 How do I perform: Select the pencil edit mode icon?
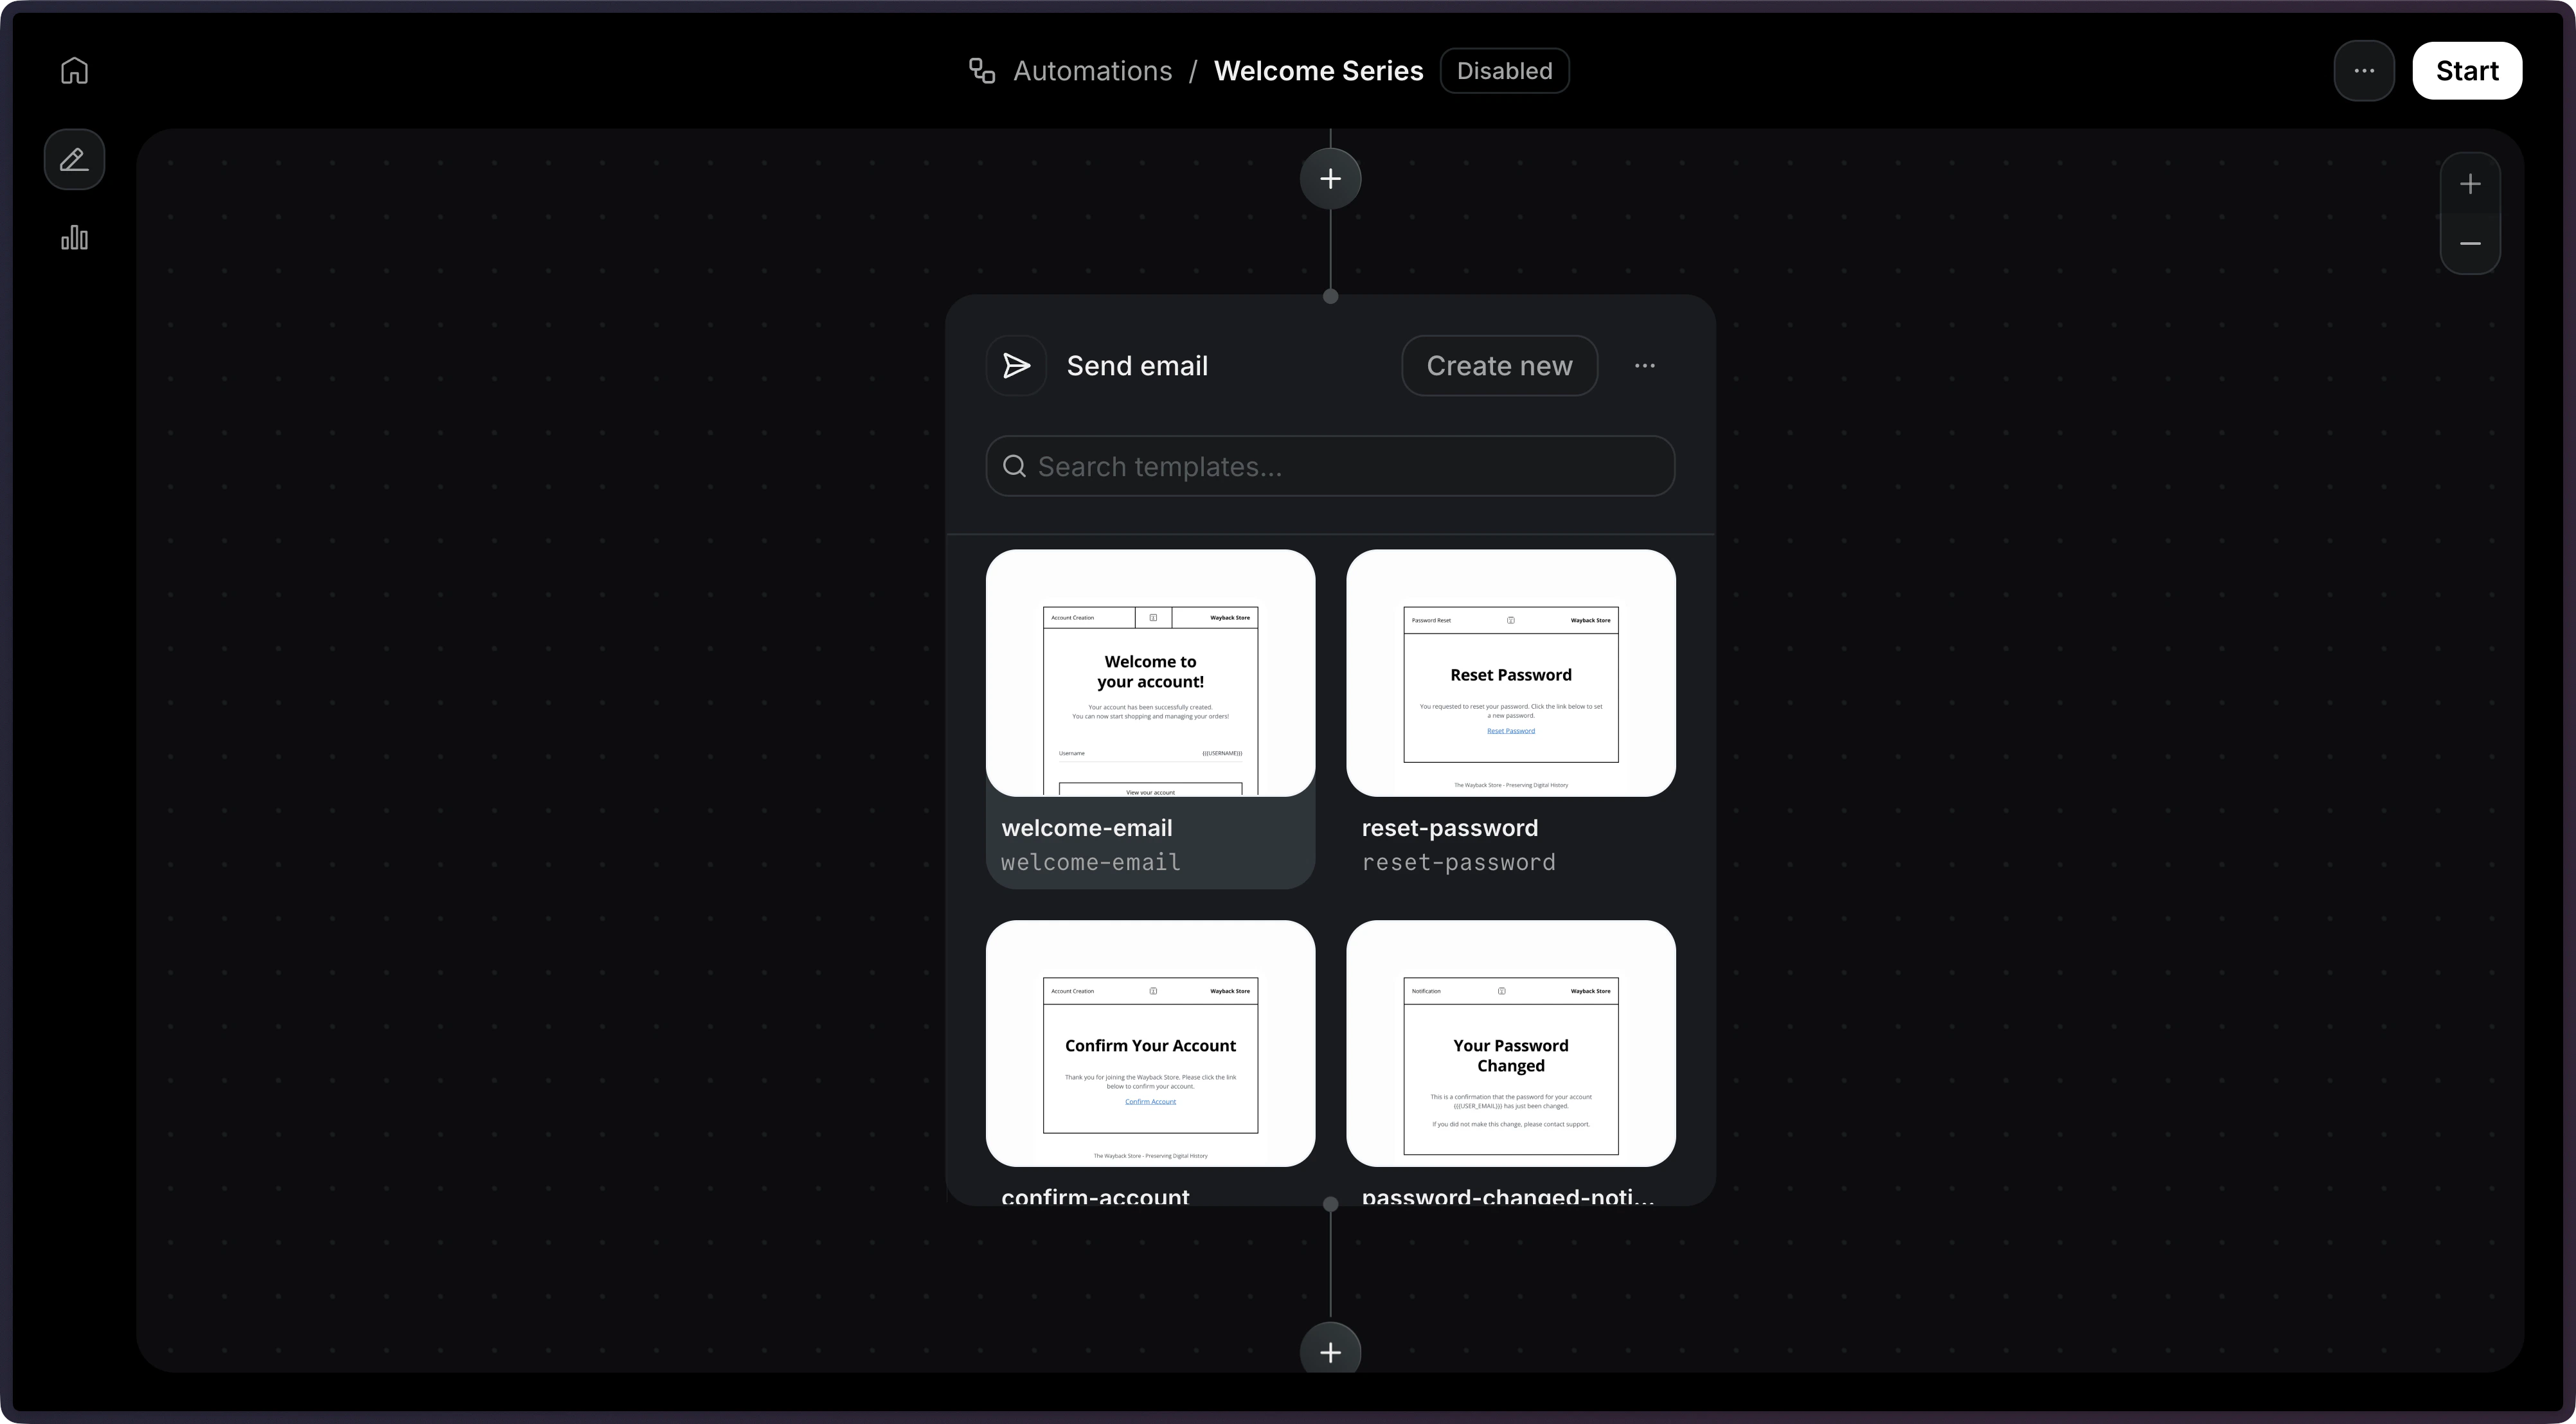(74, 159)
